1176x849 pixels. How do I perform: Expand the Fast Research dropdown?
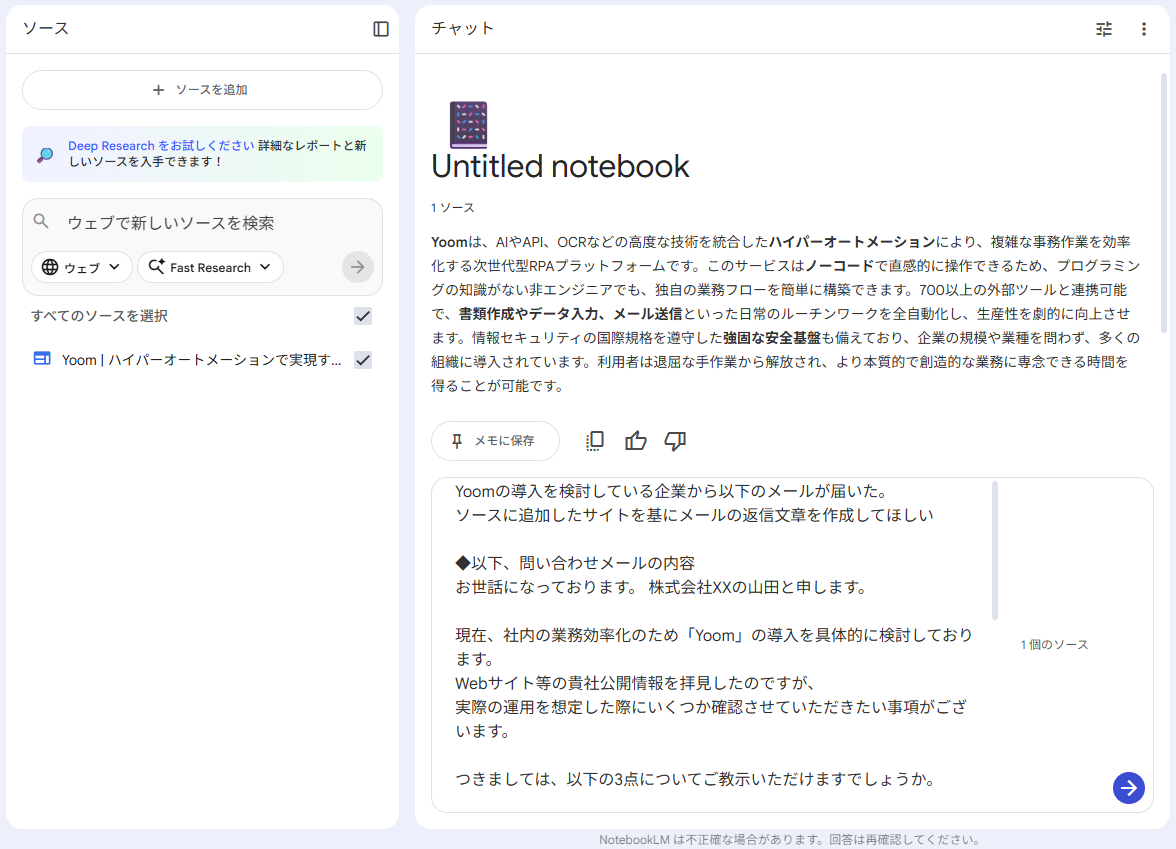pyautogui.click(x=210, y=267)
